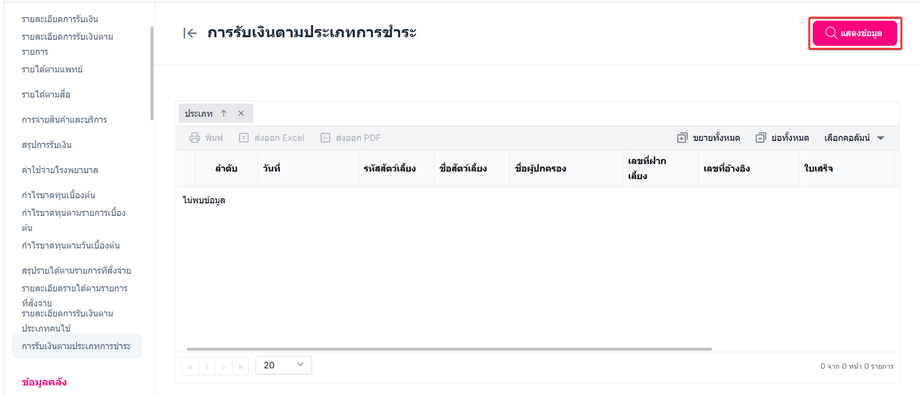Go to first page pager button

click(x=190, y=366)
